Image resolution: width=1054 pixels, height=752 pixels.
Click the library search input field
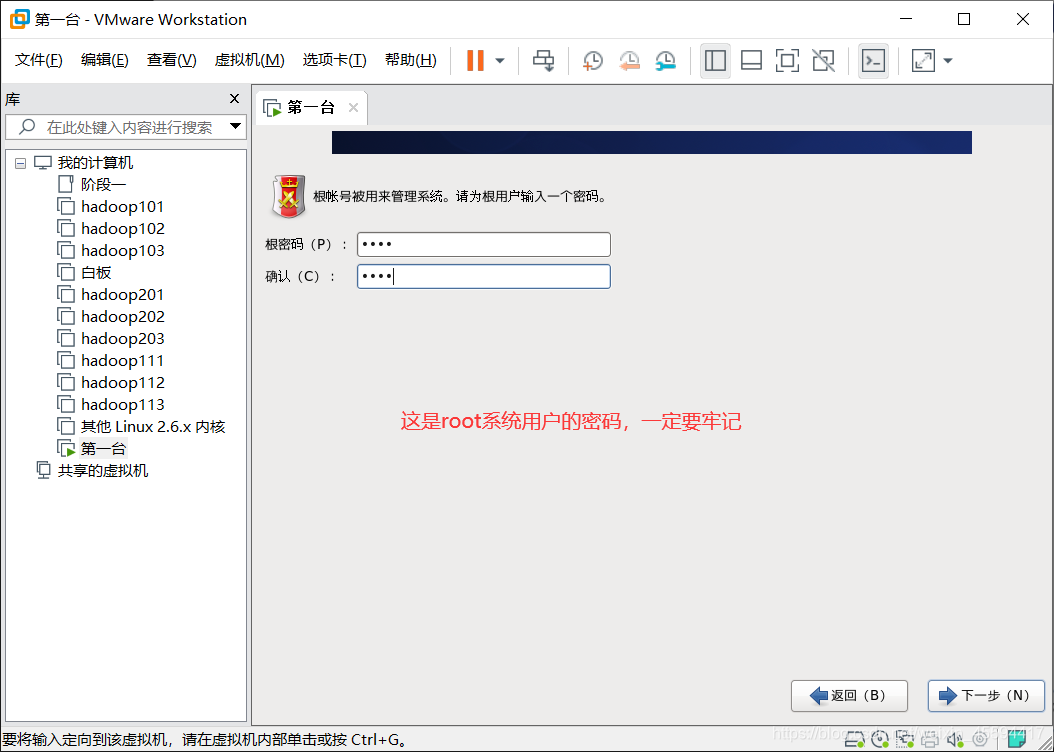tap(124, 127)
